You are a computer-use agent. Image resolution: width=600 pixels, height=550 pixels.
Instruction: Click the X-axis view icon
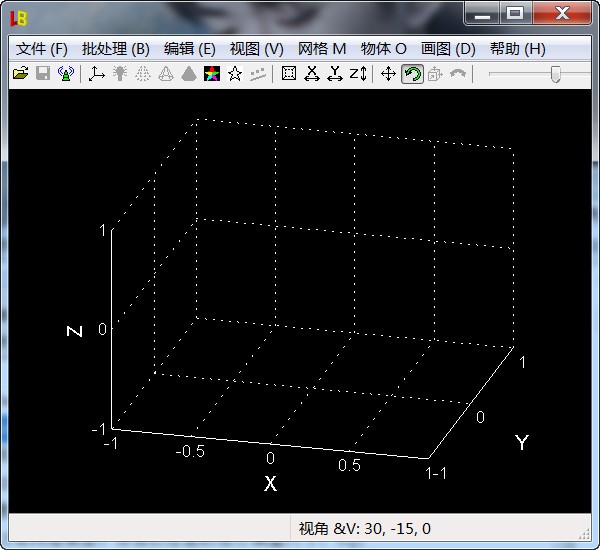(x=312, y=74)
